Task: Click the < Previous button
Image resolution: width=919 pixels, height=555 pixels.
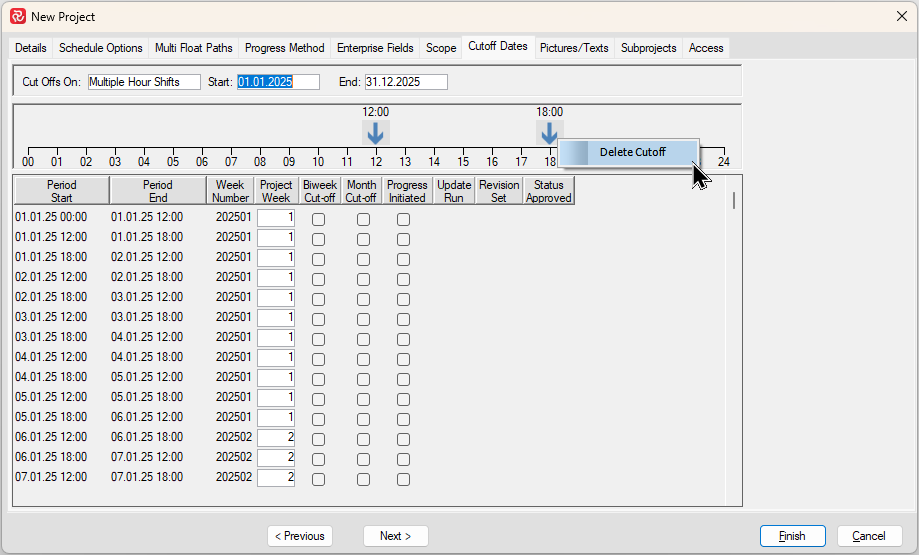Action: [x=300, y=536]
